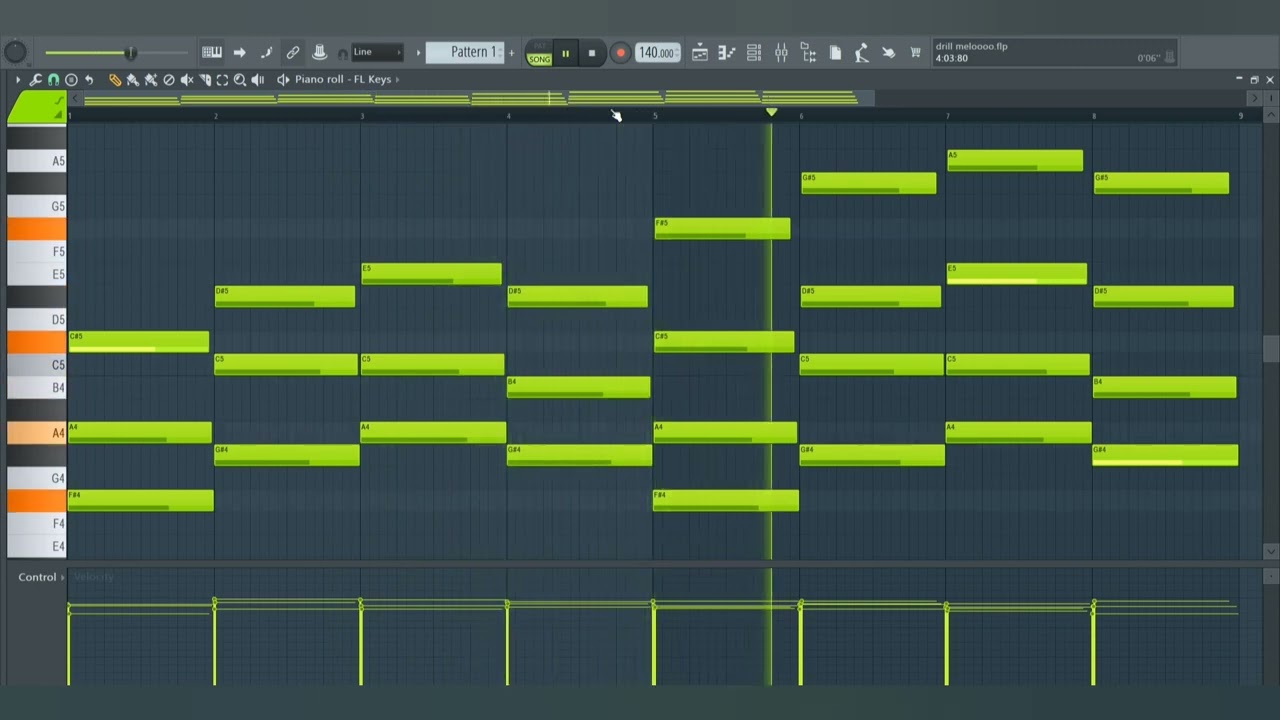The image size is (1280, 720).
Task: Click the highlighted A4 piano key
Action: pyautogui.click(x=37, y=433)
